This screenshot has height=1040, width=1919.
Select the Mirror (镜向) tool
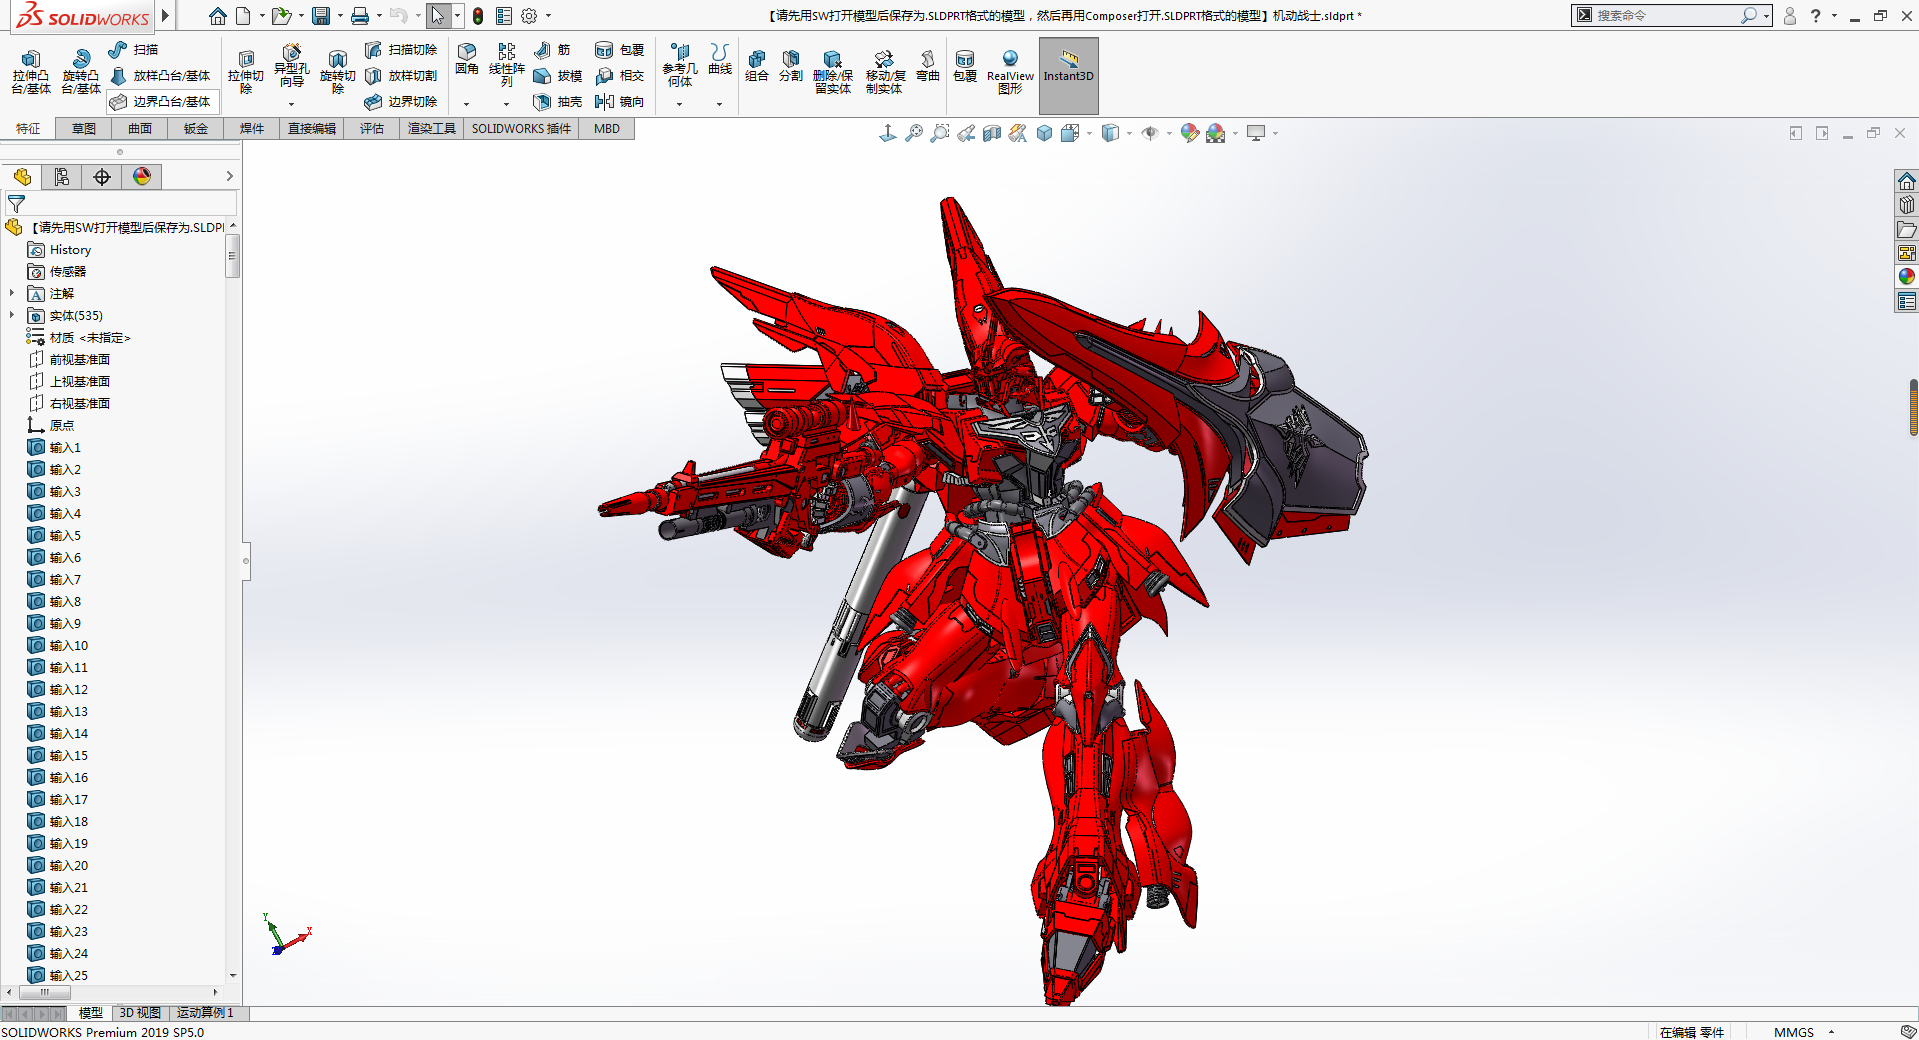[620, 102]
